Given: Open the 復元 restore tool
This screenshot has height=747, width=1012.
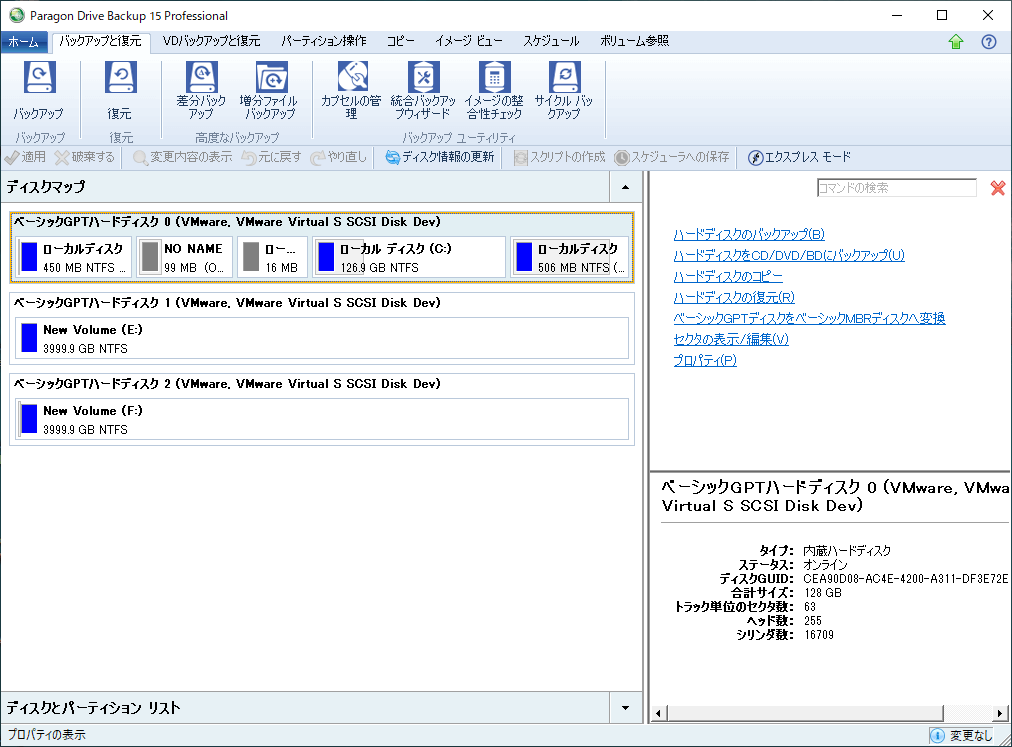Looking at the screenshot, I should 120,90.
